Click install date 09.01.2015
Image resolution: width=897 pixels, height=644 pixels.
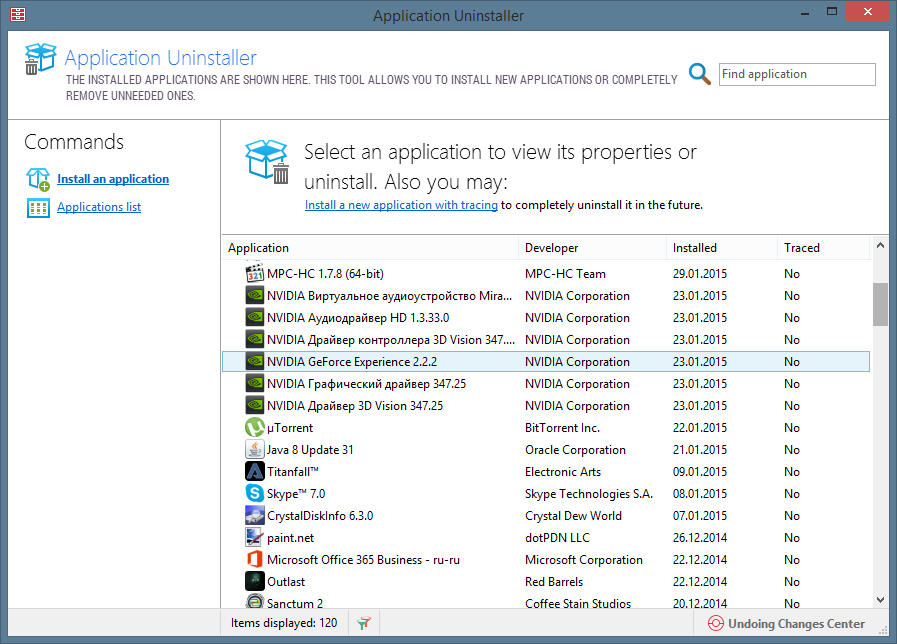(x=700, y=472)
